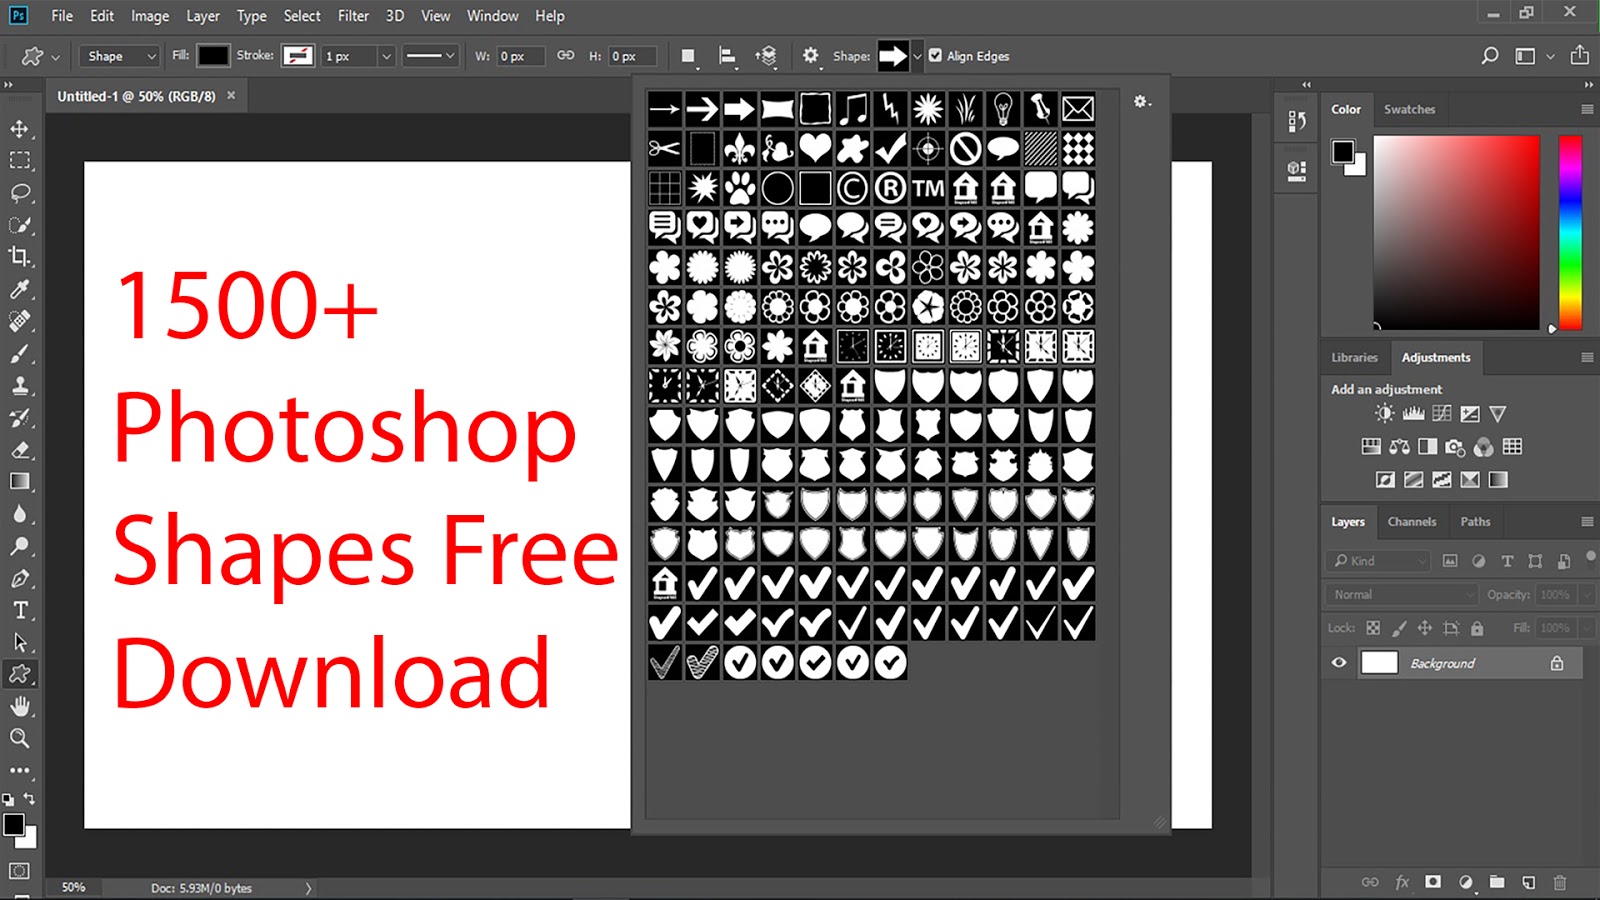The height and width of the screenshot is (900, 1600).
Task: Click the search icon in options bar
Action: coord(1489,56)
